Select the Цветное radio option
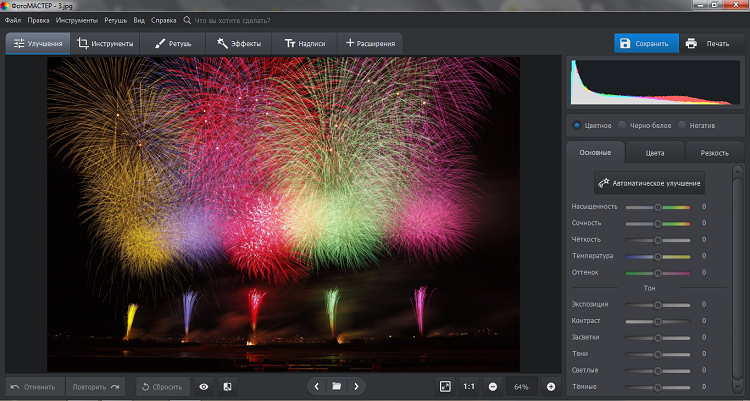The height and width of the screenshot is (401, 750). coord(578,125)
